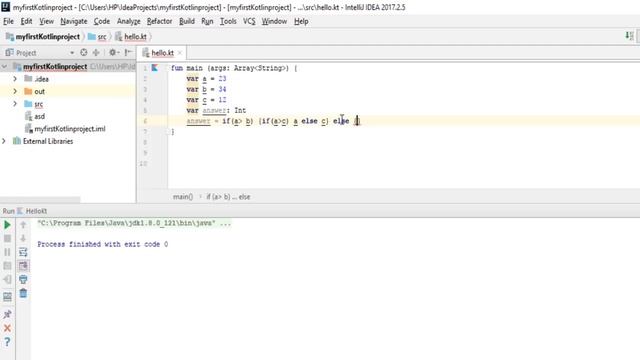Open the Help menu

[x=301, y=21]
